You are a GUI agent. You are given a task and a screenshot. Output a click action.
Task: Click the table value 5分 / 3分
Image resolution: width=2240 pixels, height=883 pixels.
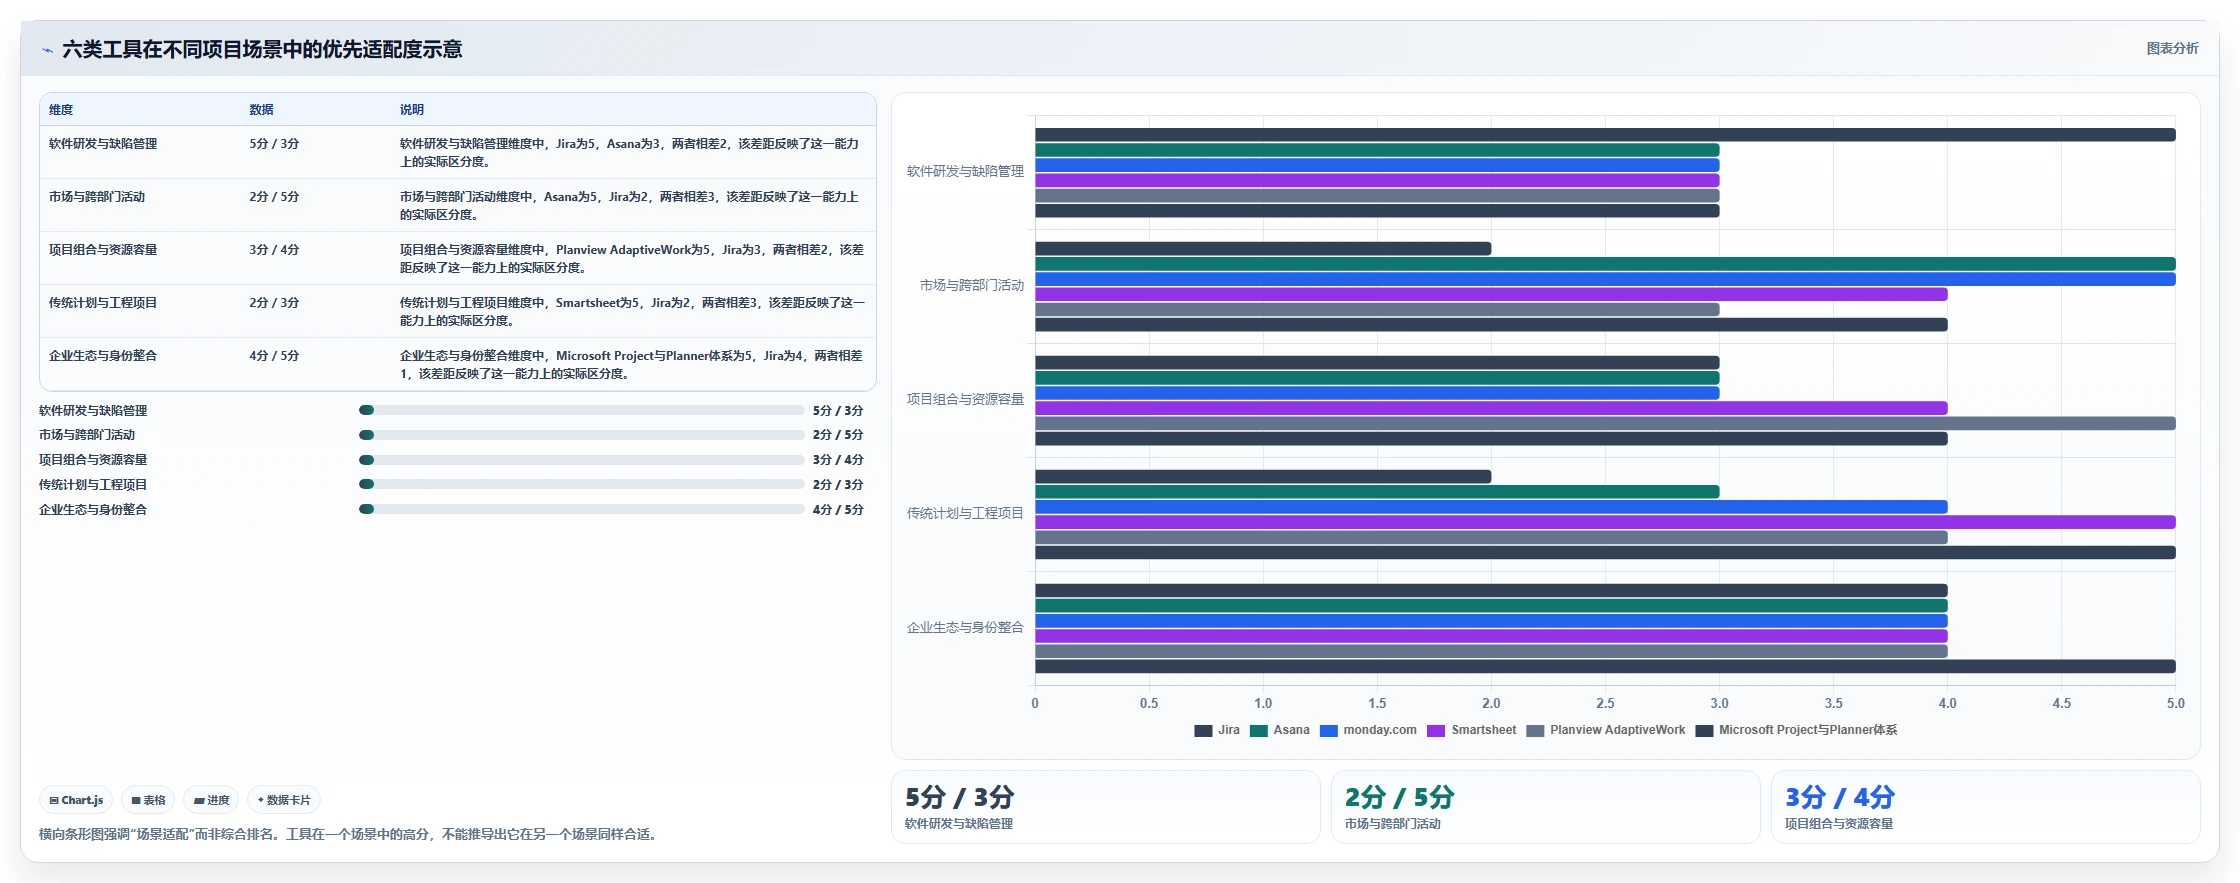click(x=274, y=144)
